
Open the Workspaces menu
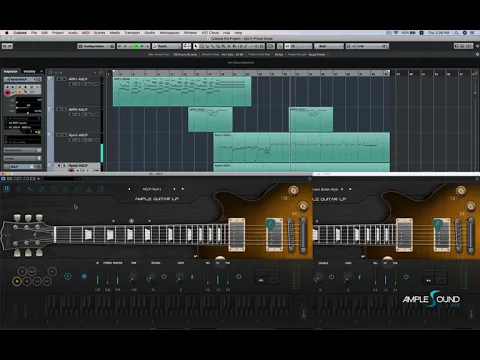(x=169, y=33)
